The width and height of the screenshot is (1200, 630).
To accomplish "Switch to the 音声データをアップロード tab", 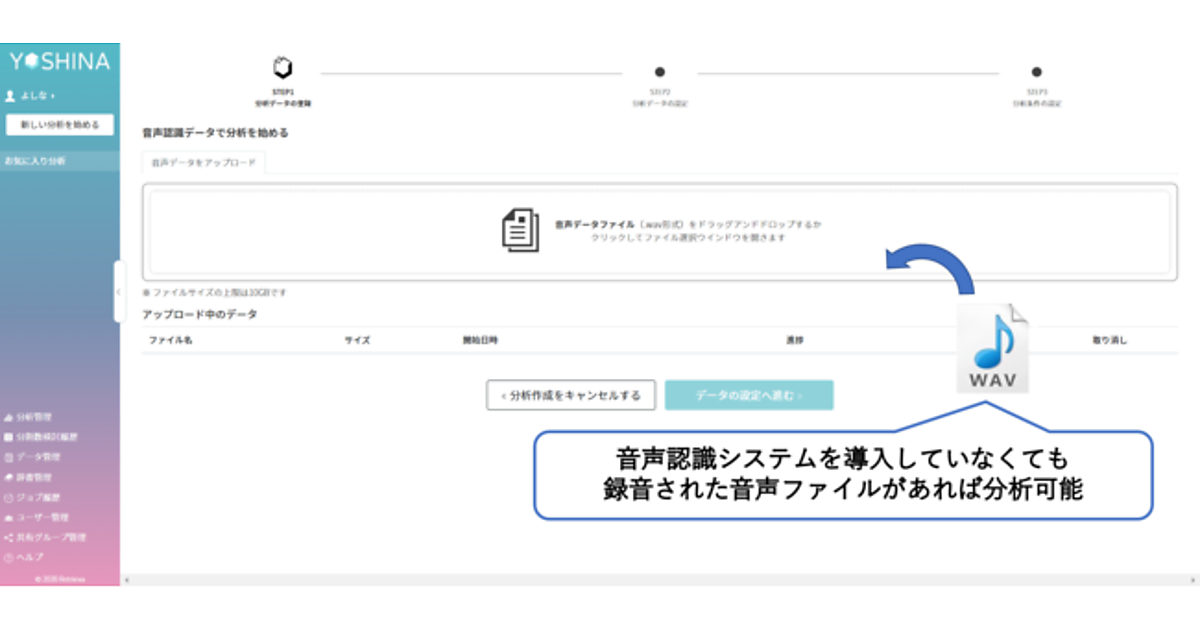I will coord(203,162).
